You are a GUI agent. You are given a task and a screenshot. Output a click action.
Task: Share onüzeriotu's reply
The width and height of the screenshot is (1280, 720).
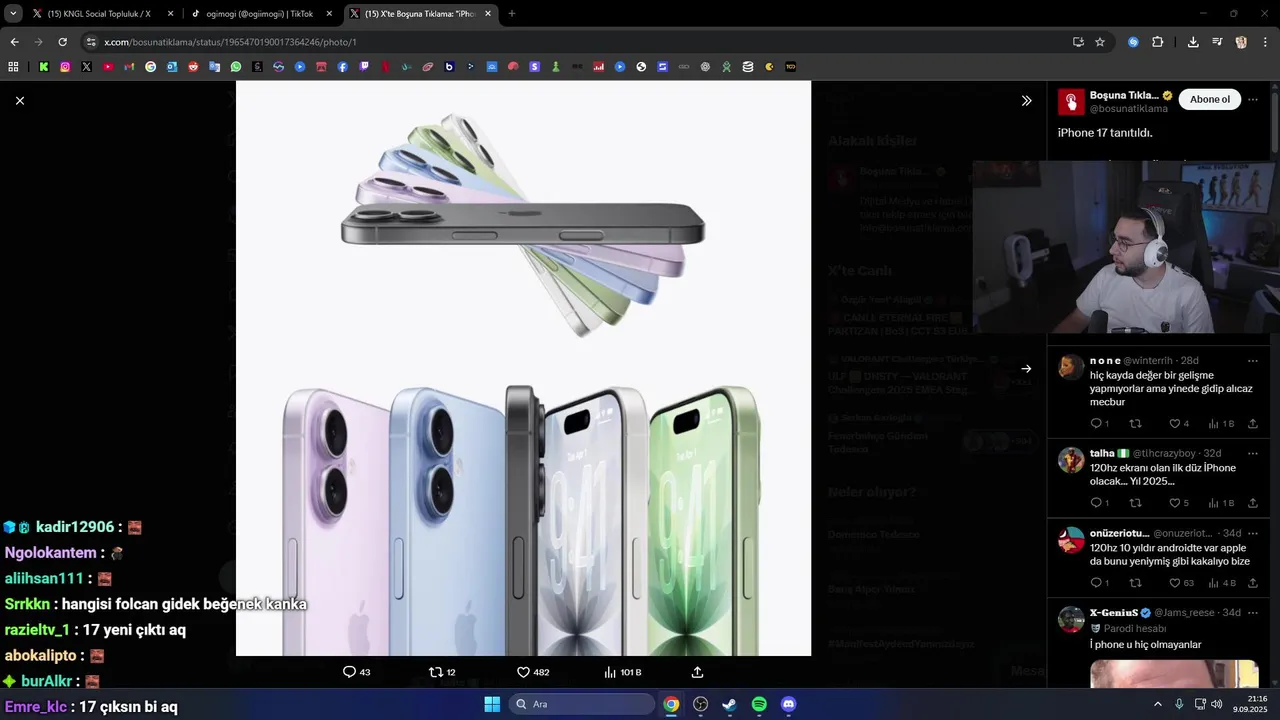(x=1252, y=583)
